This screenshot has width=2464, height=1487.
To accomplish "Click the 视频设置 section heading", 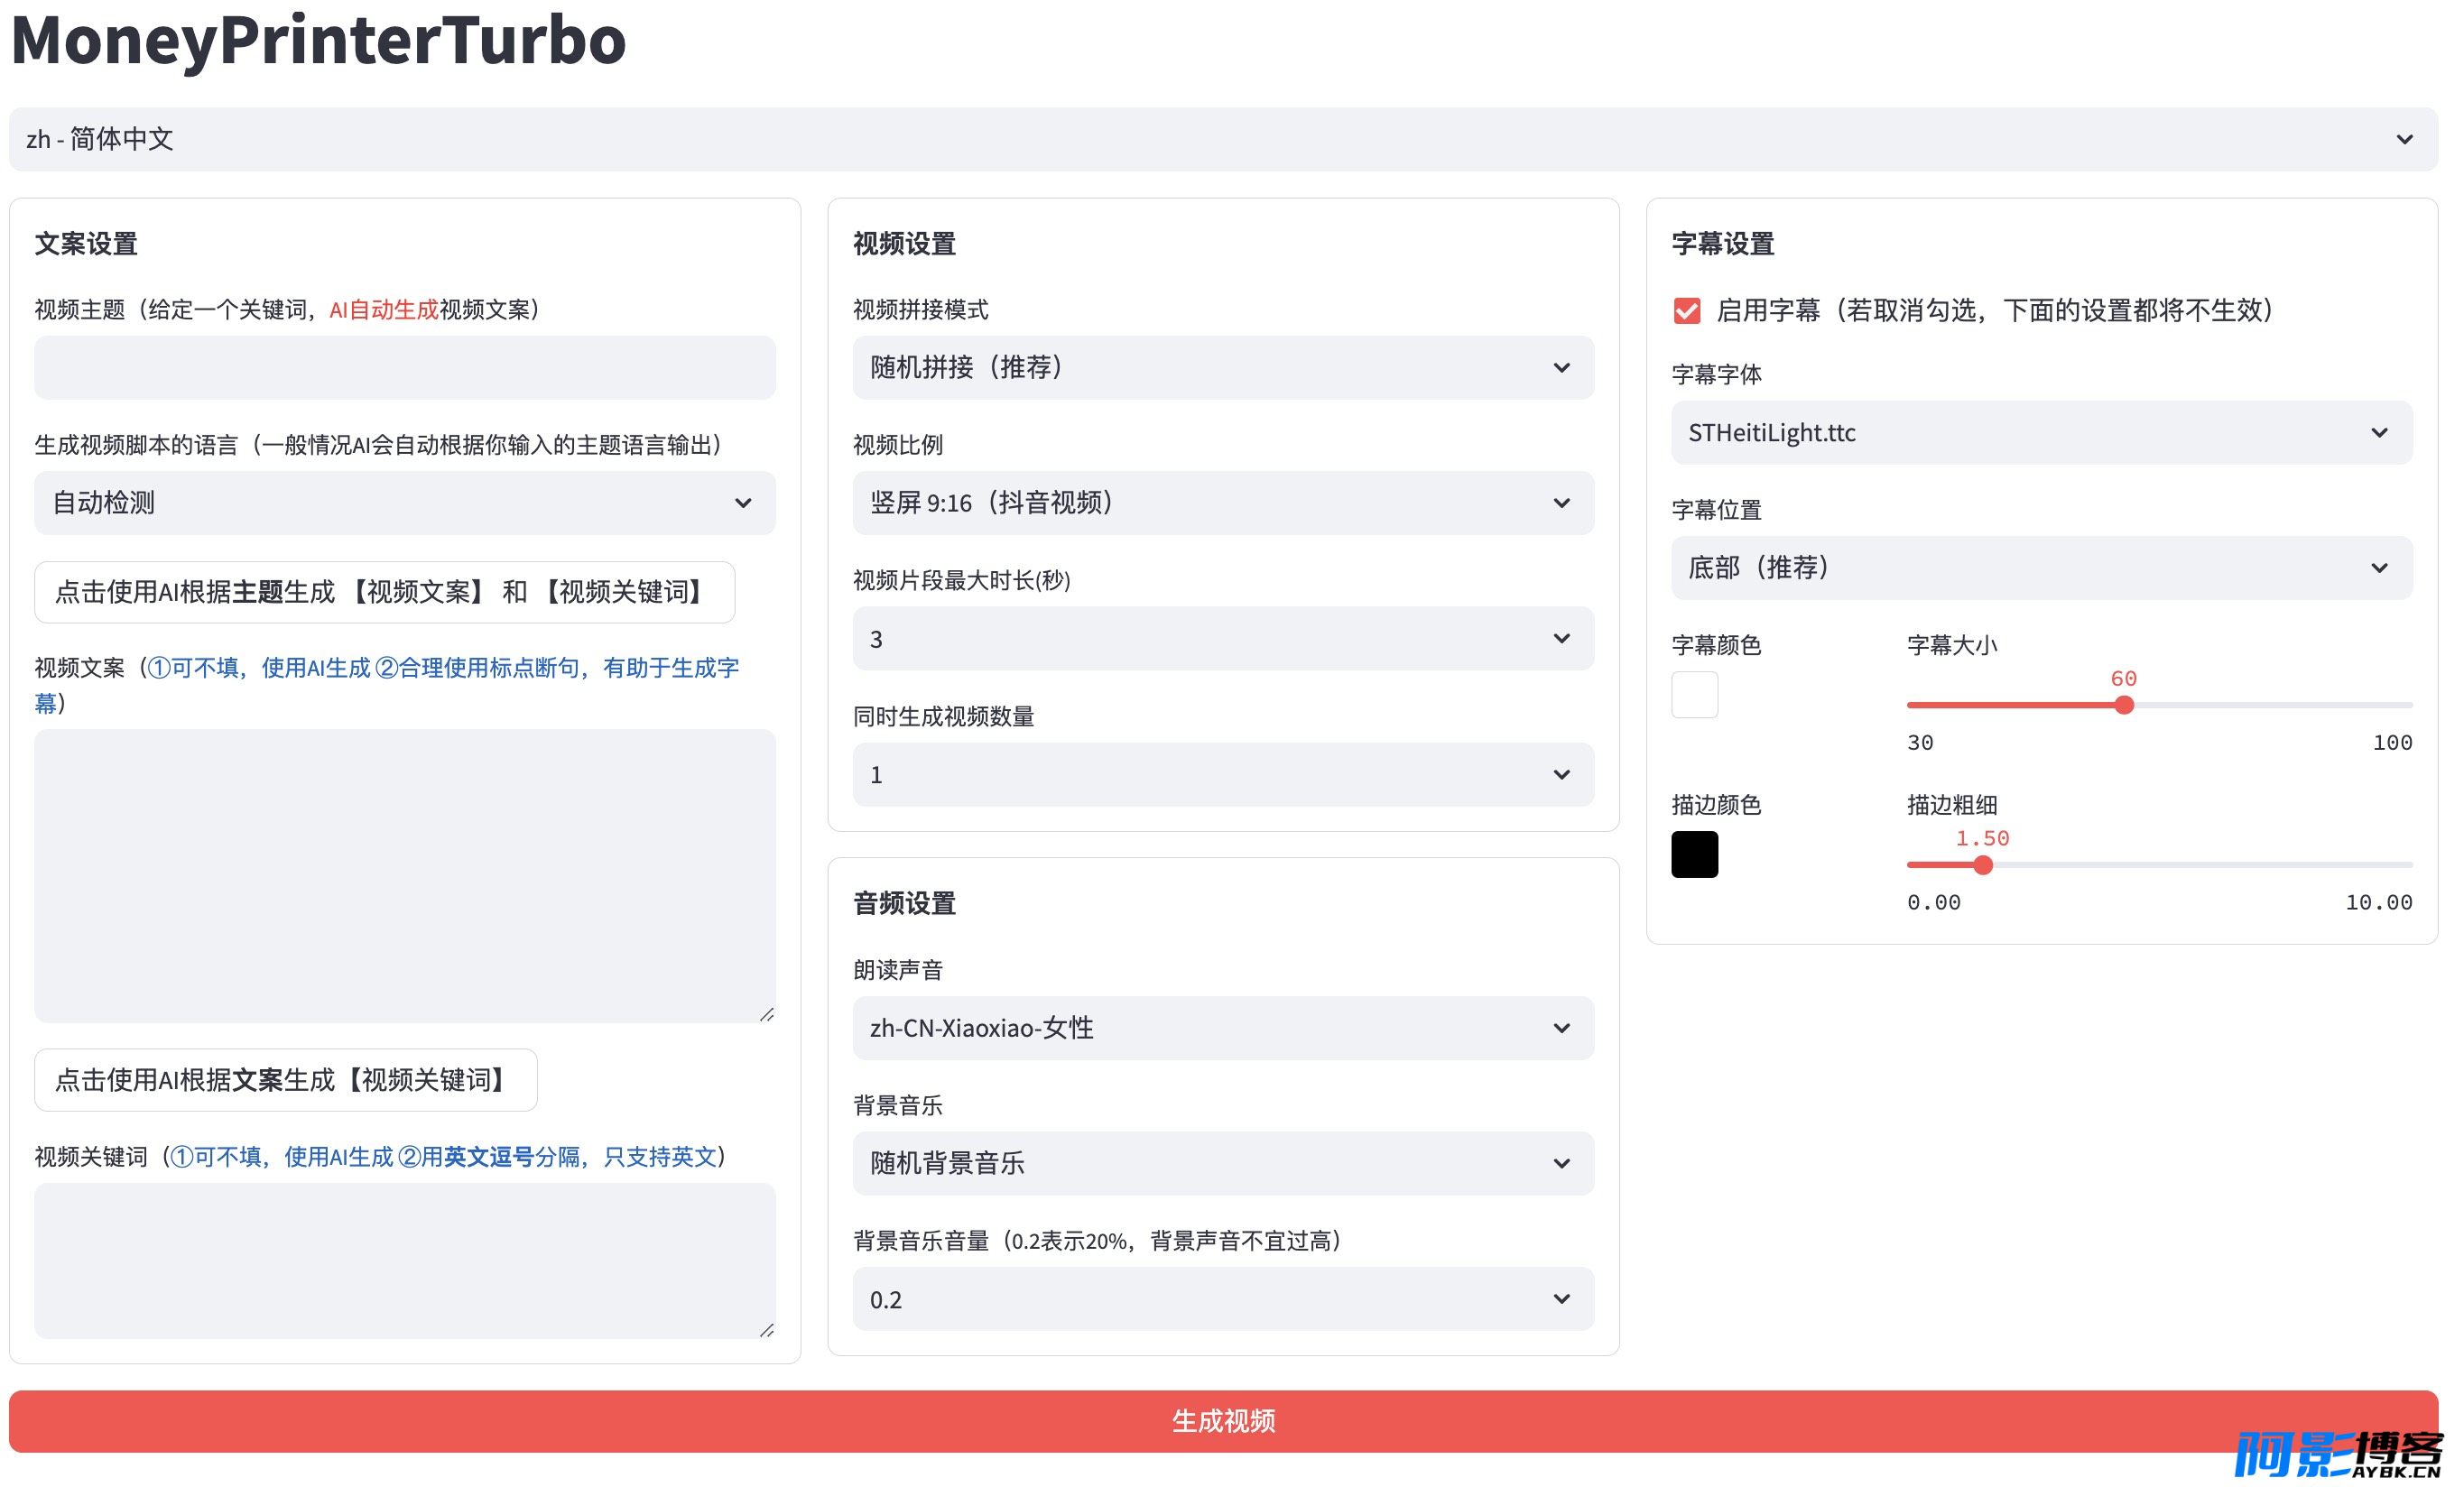I will tap(904, 244).
